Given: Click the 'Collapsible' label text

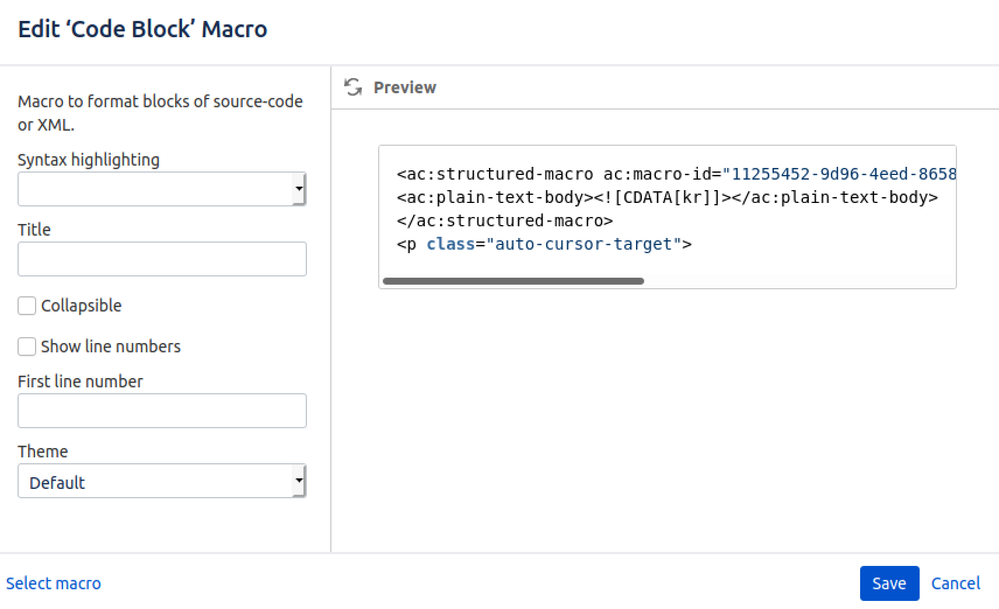Looking at the screenshot, I should click(x=81, y=306).
